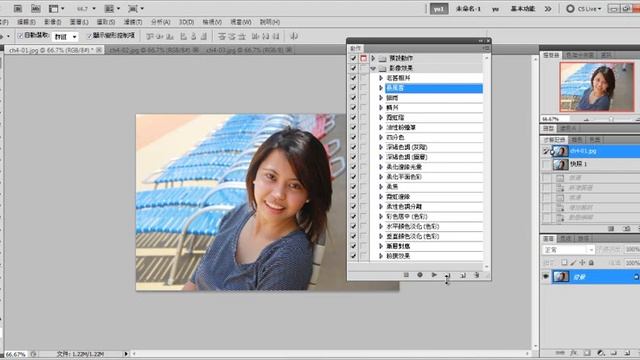Toggle the checkmark for 四分色 action

point(353,138)
